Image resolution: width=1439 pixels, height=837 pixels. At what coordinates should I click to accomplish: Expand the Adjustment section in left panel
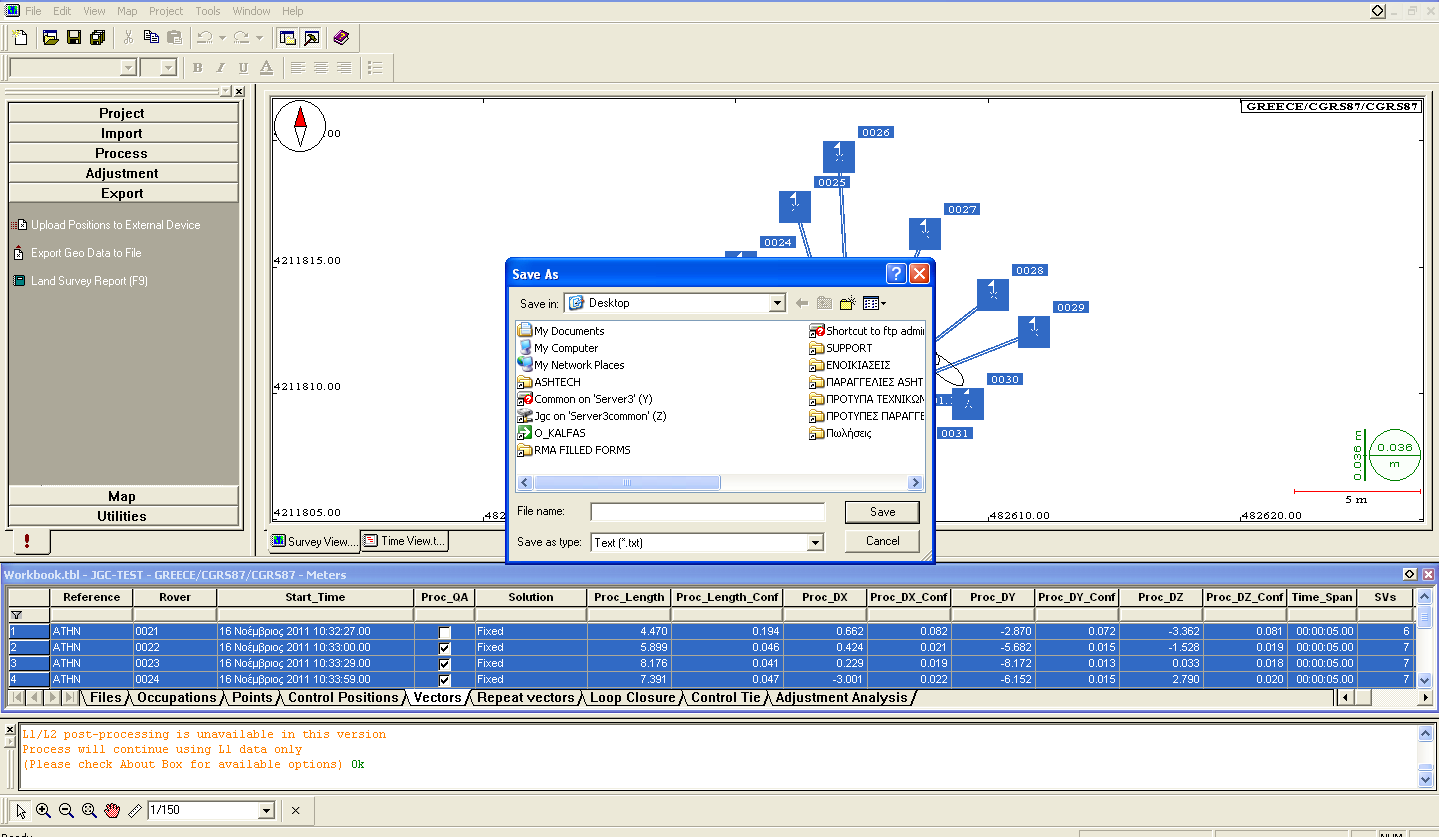(x=122, y=173)
